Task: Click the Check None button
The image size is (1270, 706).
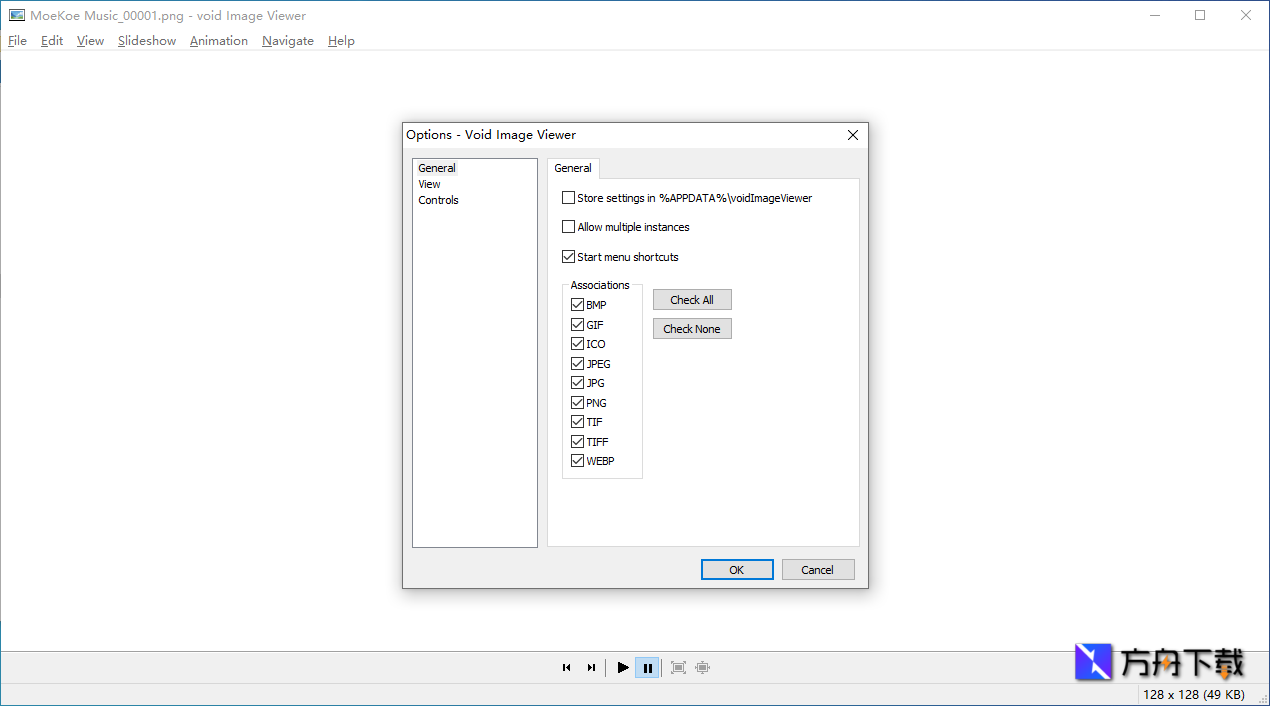Action: tap(692, 329)
